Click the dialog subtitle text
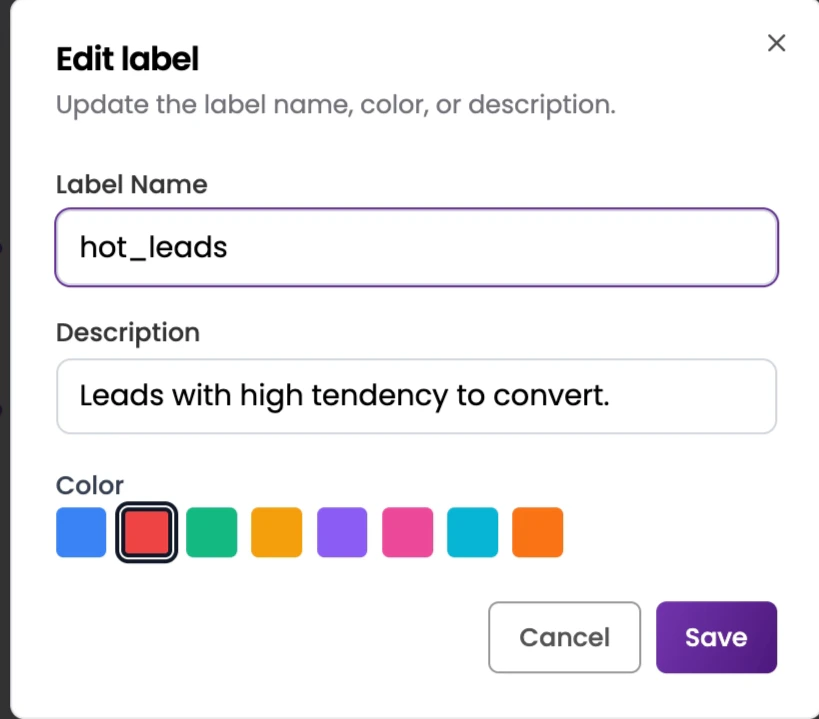The width and height of the screenshot is (819, 719). coord(336,104)
